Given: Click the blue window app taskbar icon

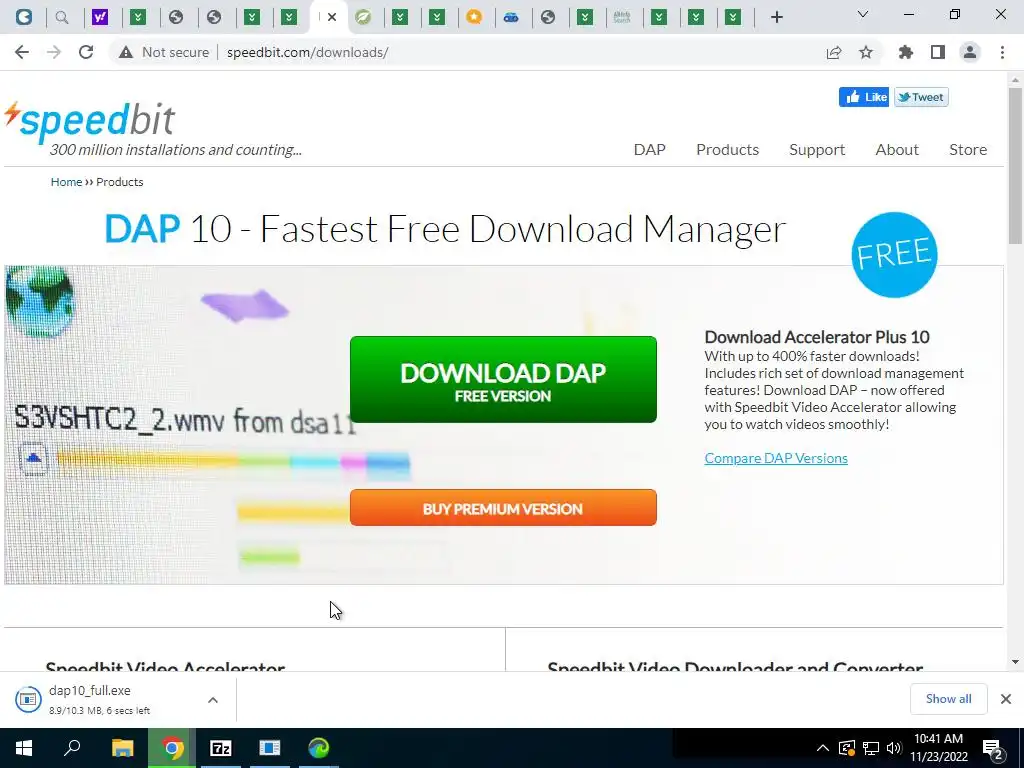Looking at the screenshot, I should tap(269, 748).
